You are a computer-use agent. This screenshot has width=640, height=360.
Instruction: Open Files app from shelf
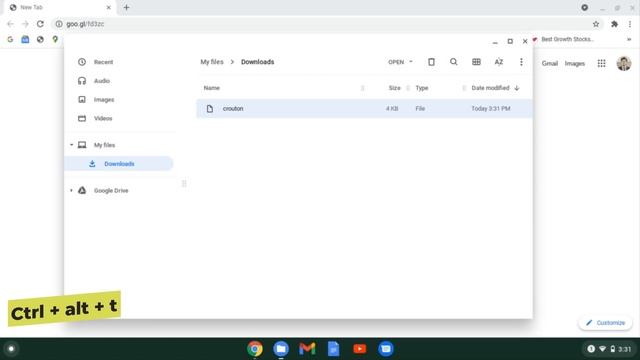click(x=281, y=349)
